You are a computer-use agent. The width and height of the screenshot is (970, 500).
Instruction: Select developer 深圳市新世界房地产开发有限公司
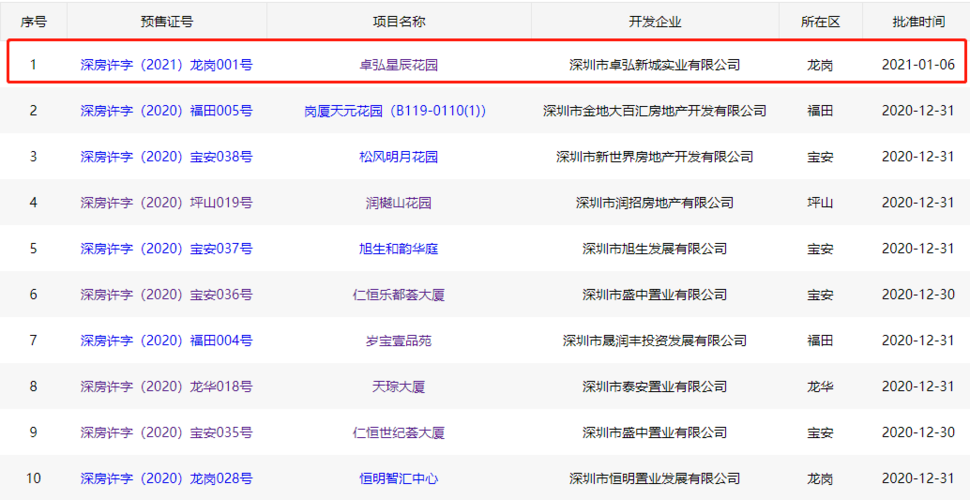coord(655,157)
